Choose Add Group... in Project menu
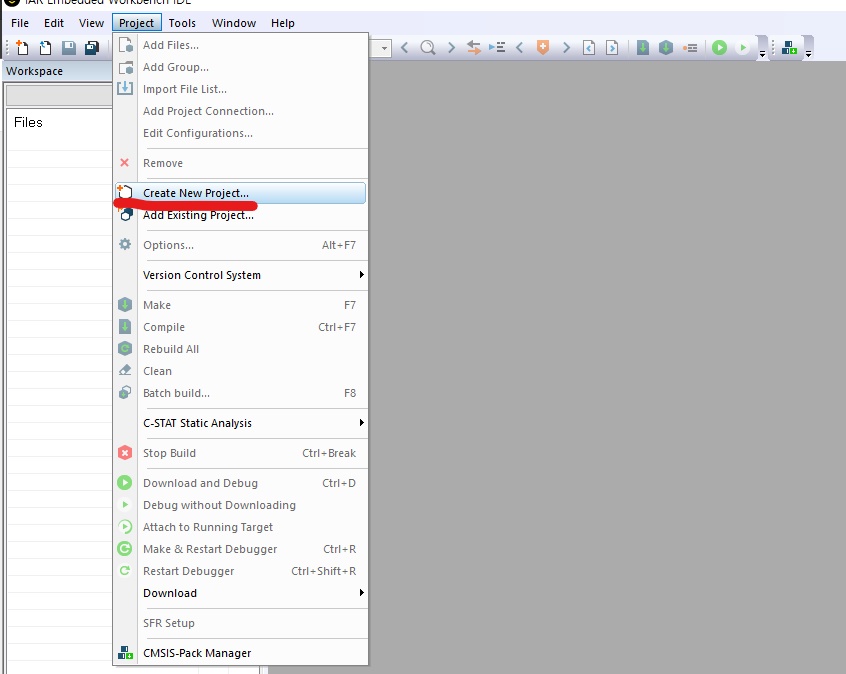 pyautogui.click(x=241, y=67)
